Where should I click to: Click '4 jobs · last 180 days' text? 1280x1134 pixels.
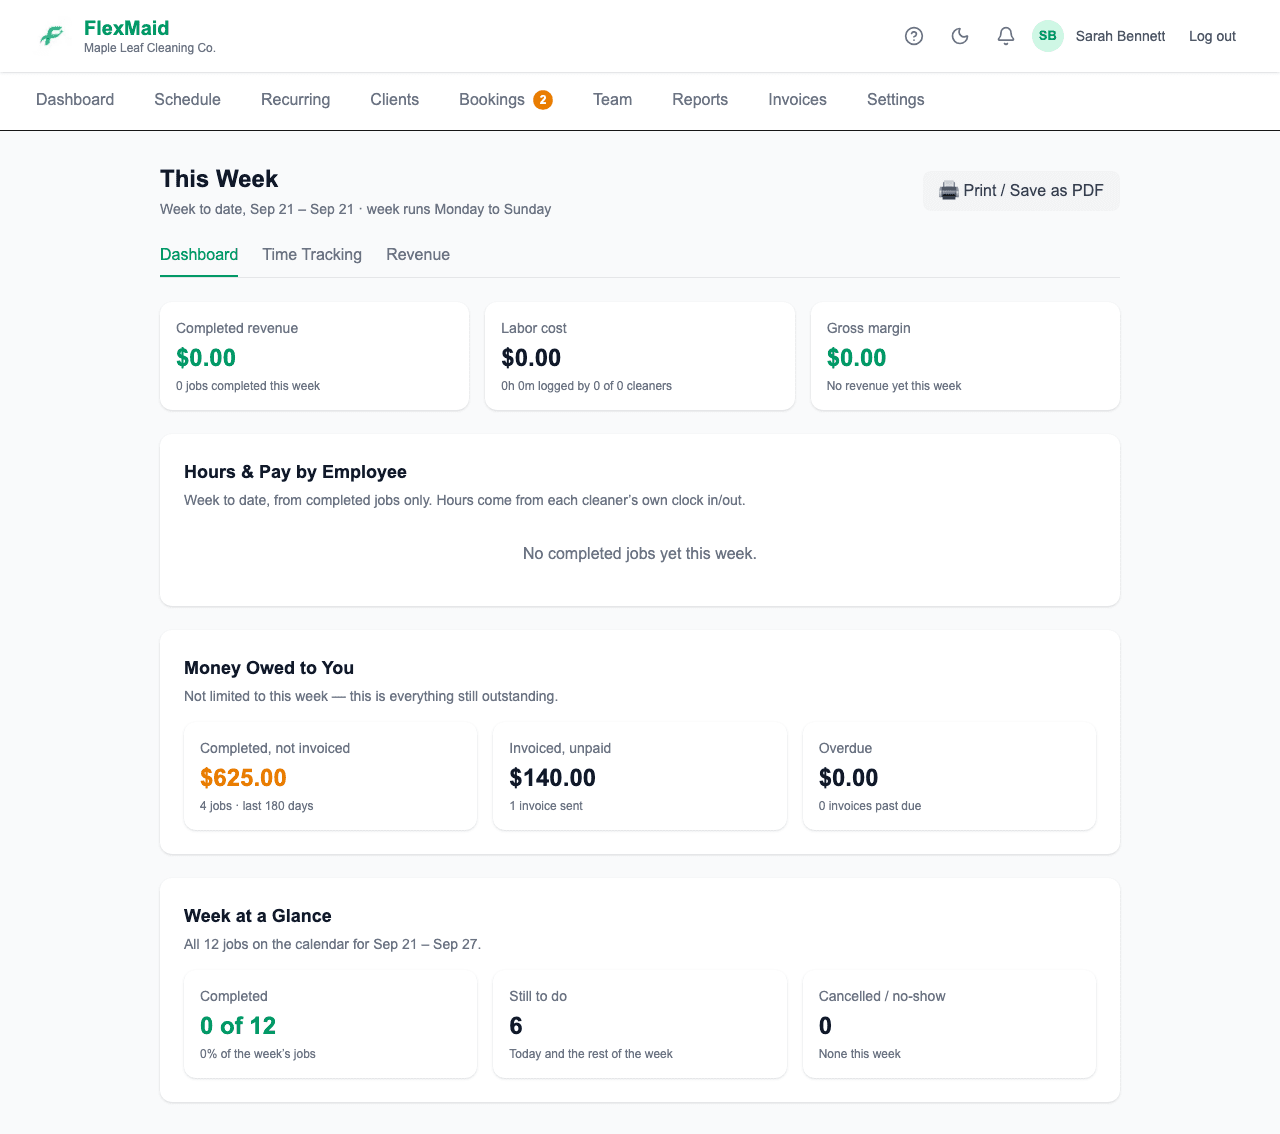click(257, 806)
